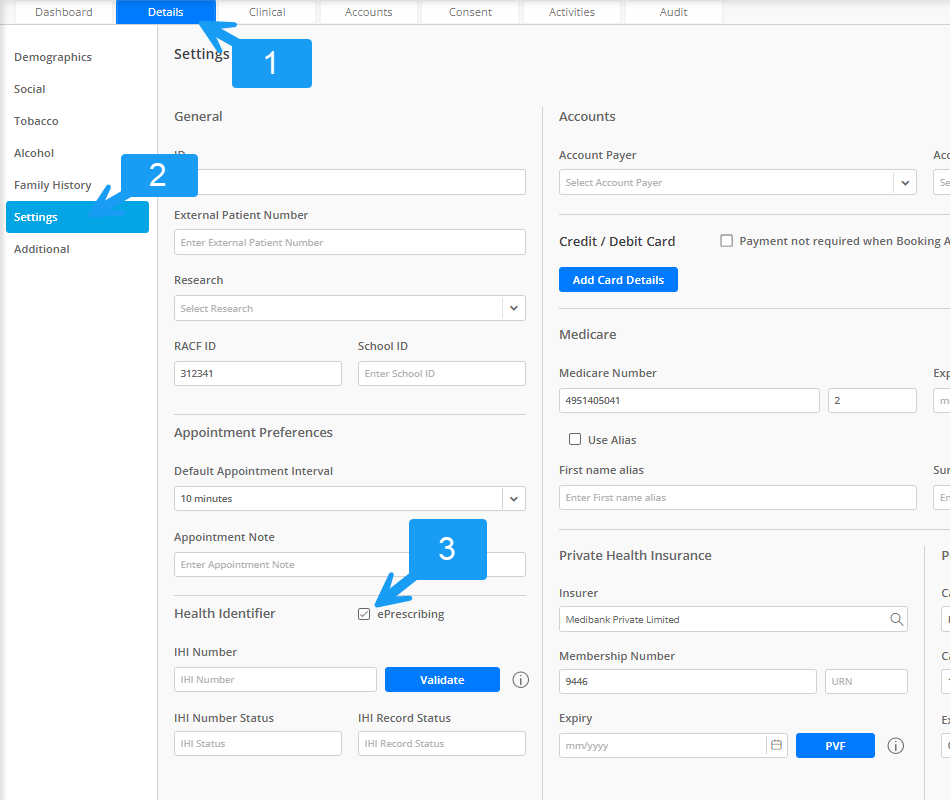Open the Audit tab
Screen dimensions: 950x800
point(673,12)
